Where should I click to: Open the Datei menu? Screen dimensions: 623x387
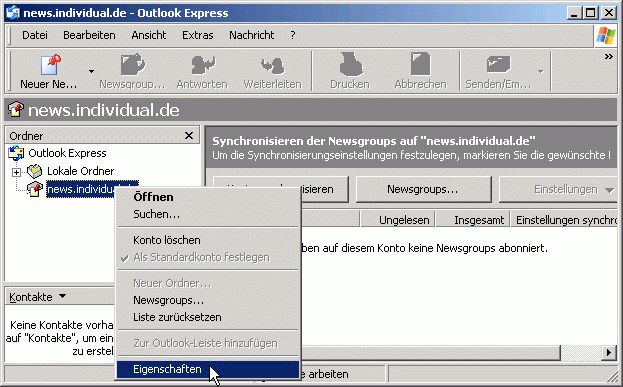(35, 35)
